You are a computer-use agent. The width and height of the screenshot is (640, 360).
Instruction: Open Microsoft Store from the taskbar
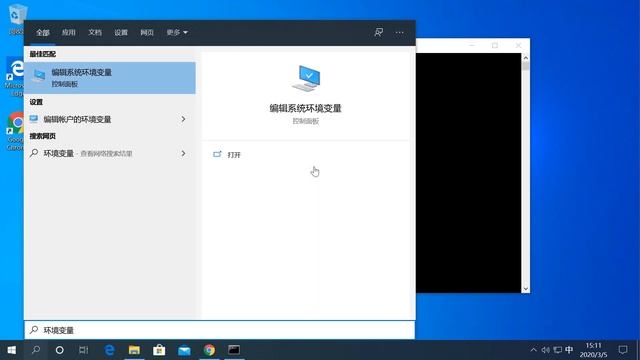(x=159, y=350)
